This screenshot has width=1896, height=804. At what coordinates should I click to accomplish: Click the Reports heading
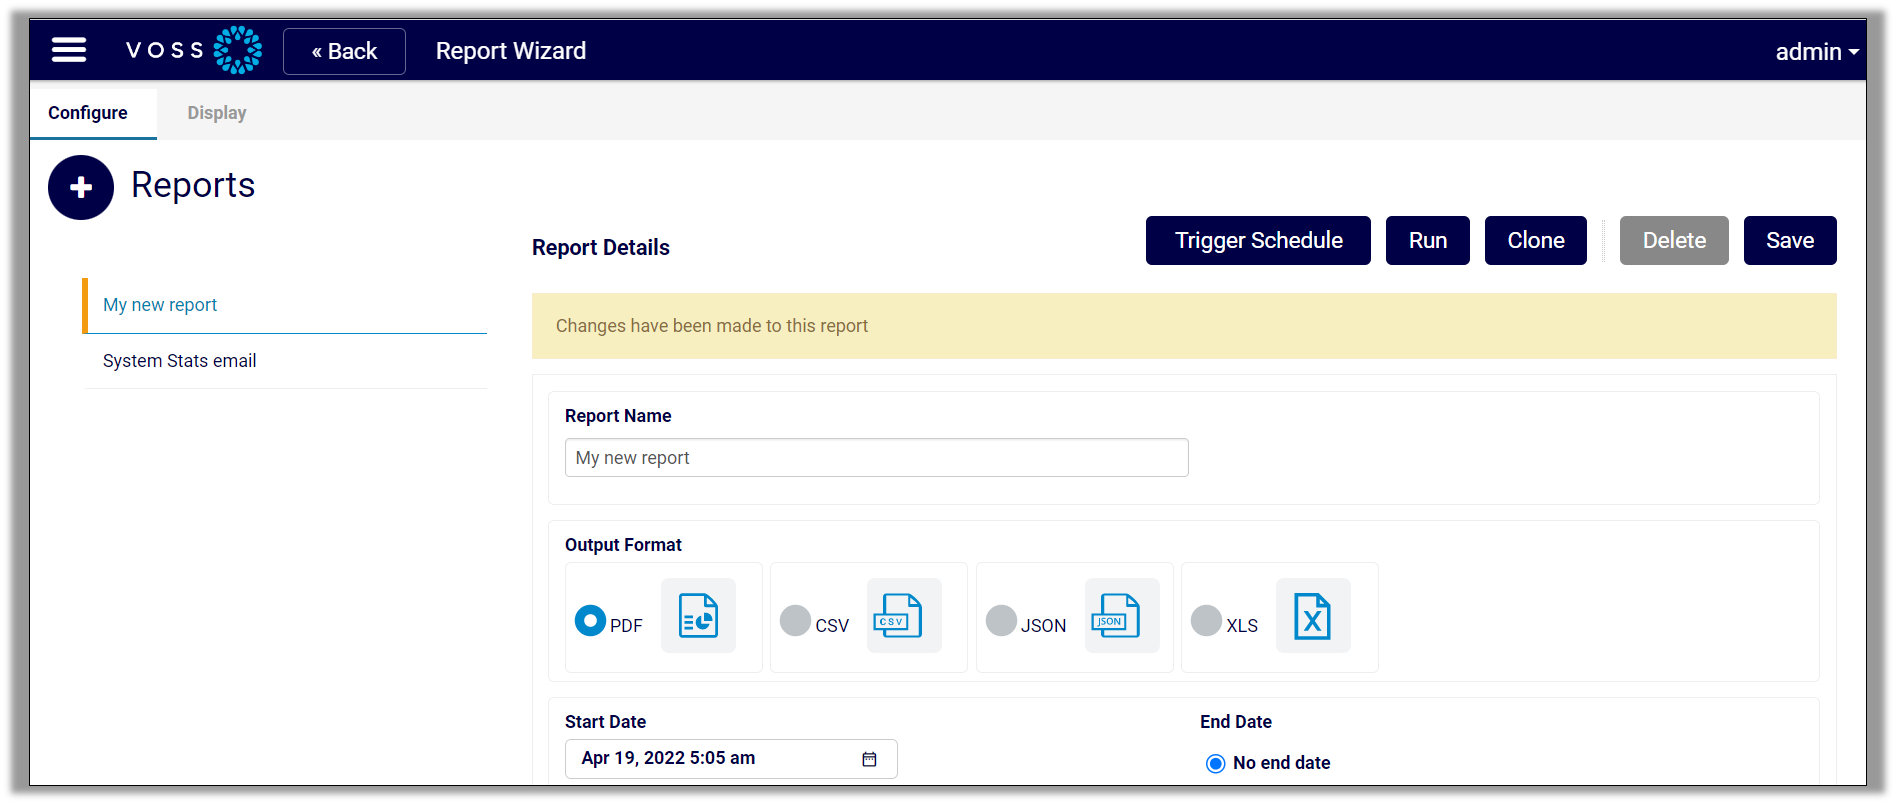[x=193, y=185]
